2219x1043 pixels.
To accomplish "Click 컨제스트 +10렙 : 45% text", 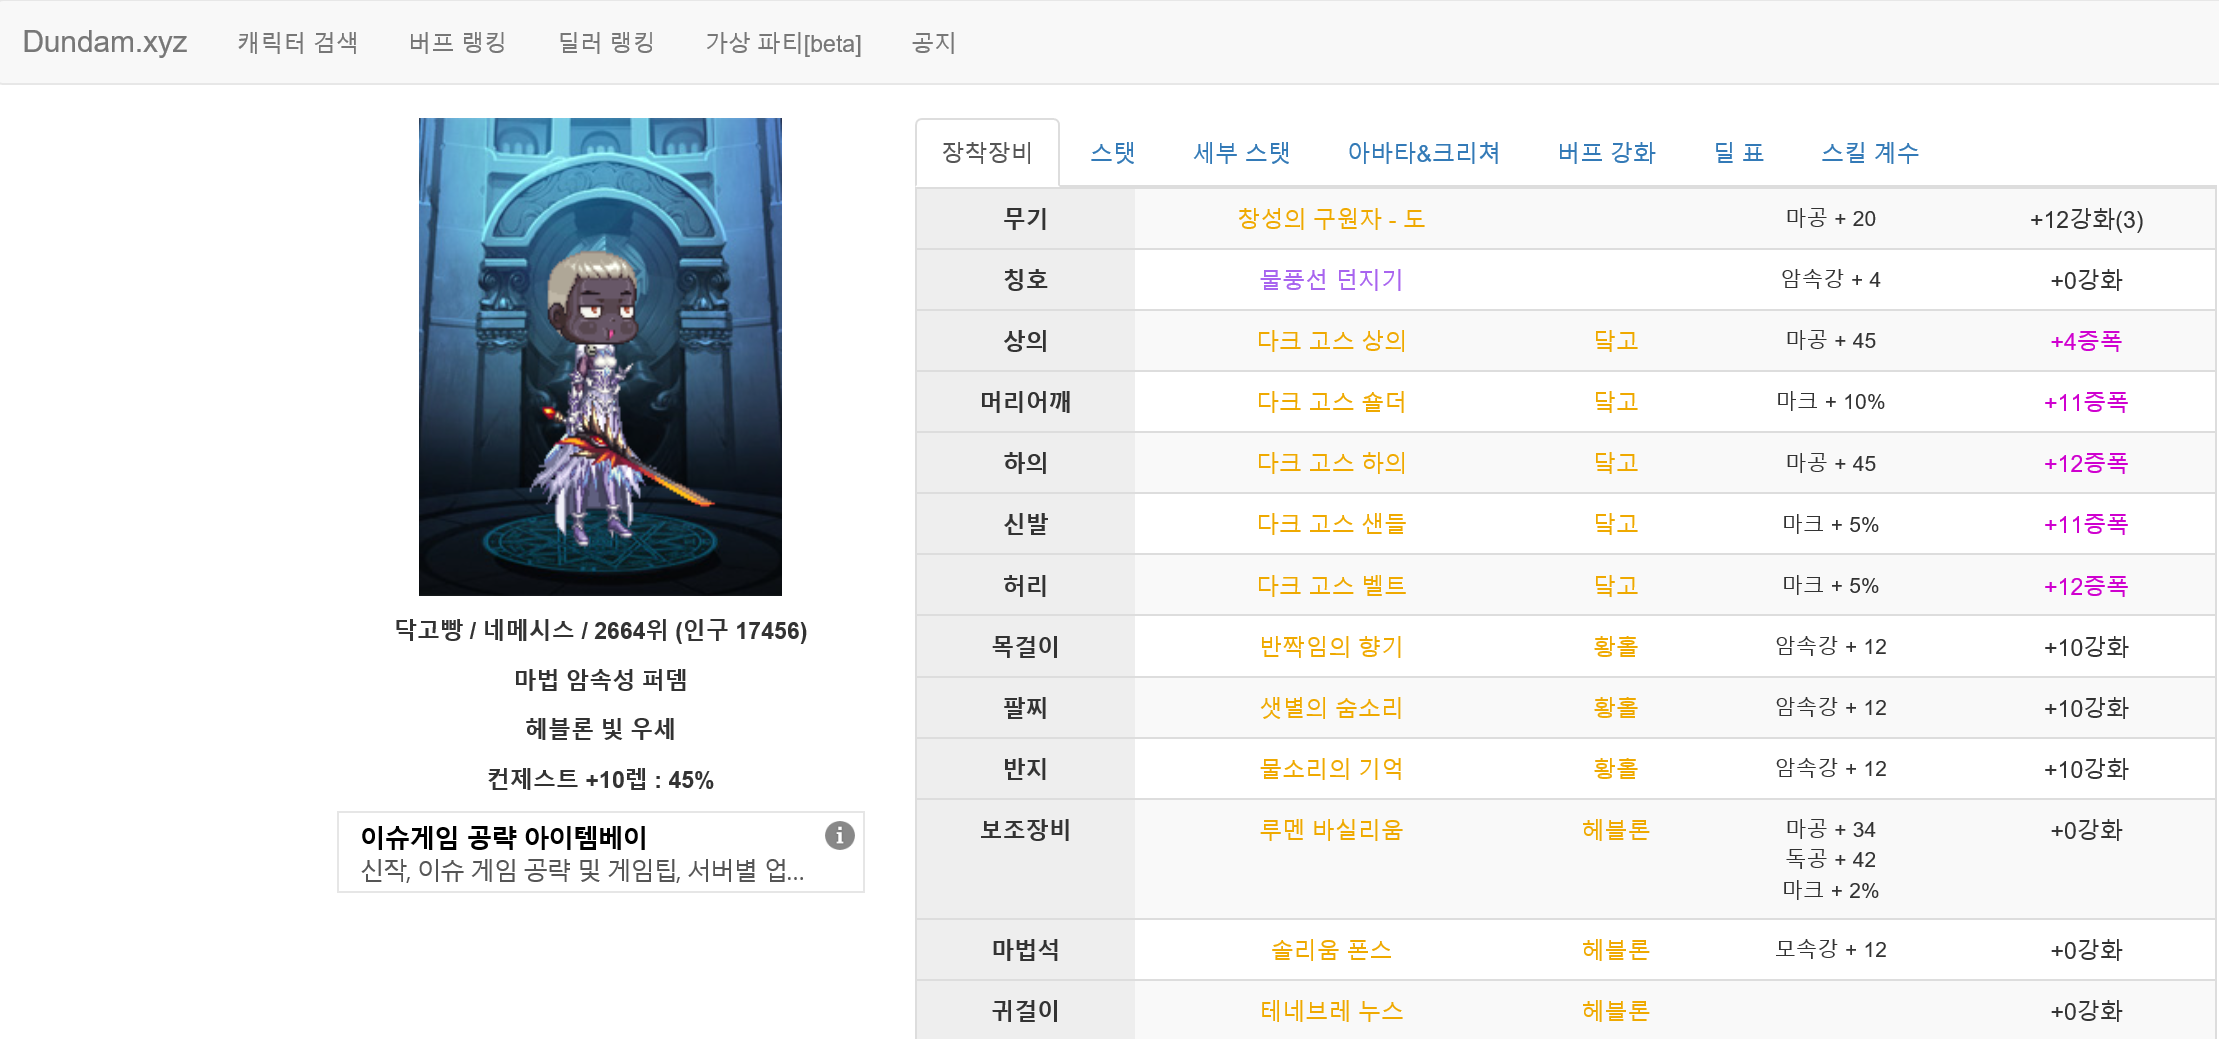I will click(601, 780).
